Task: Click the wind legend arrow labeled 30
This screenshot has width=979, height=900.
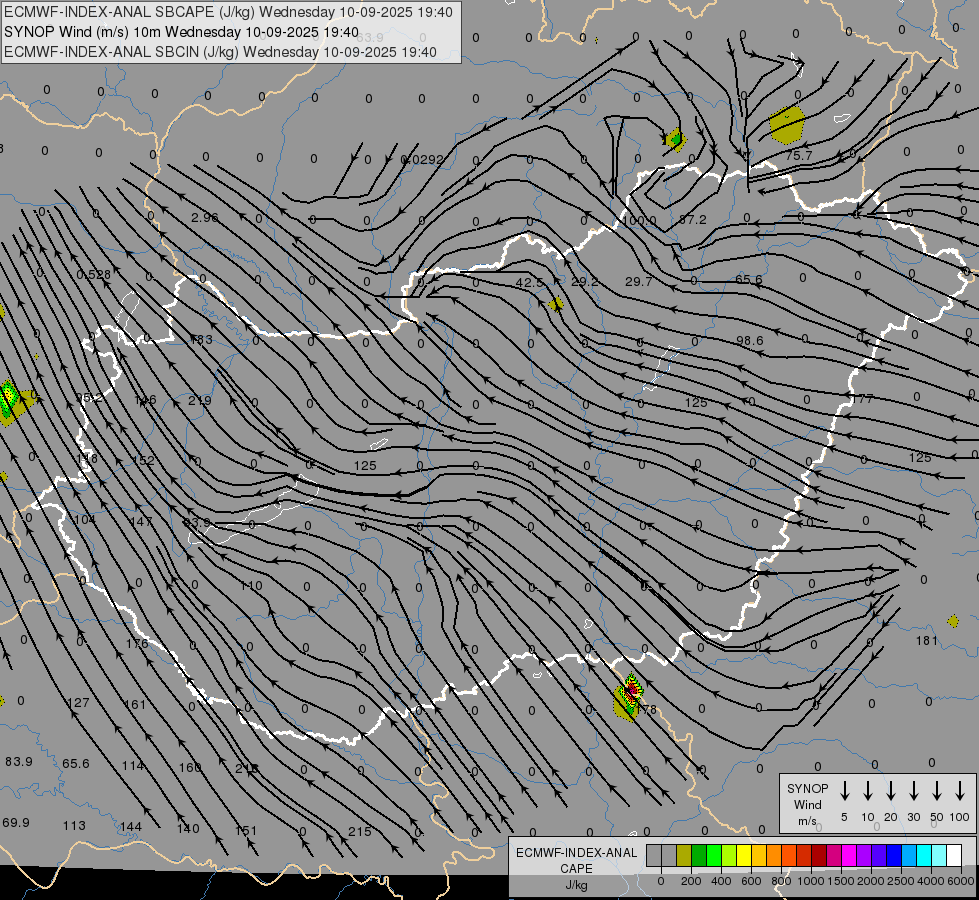Action: 913,791
